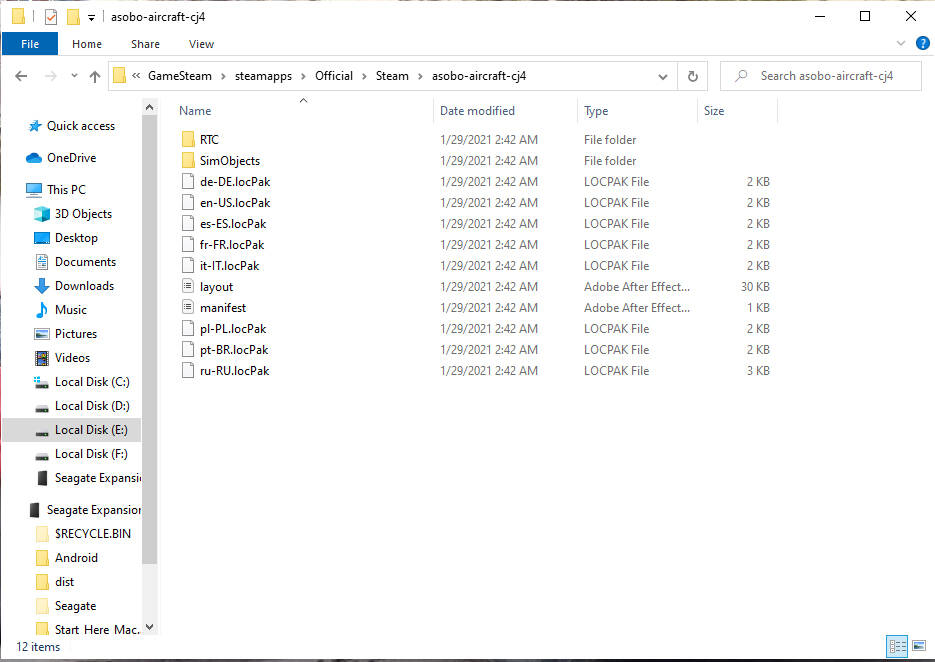Switch to details view icon in status bar

click(897, 646)
